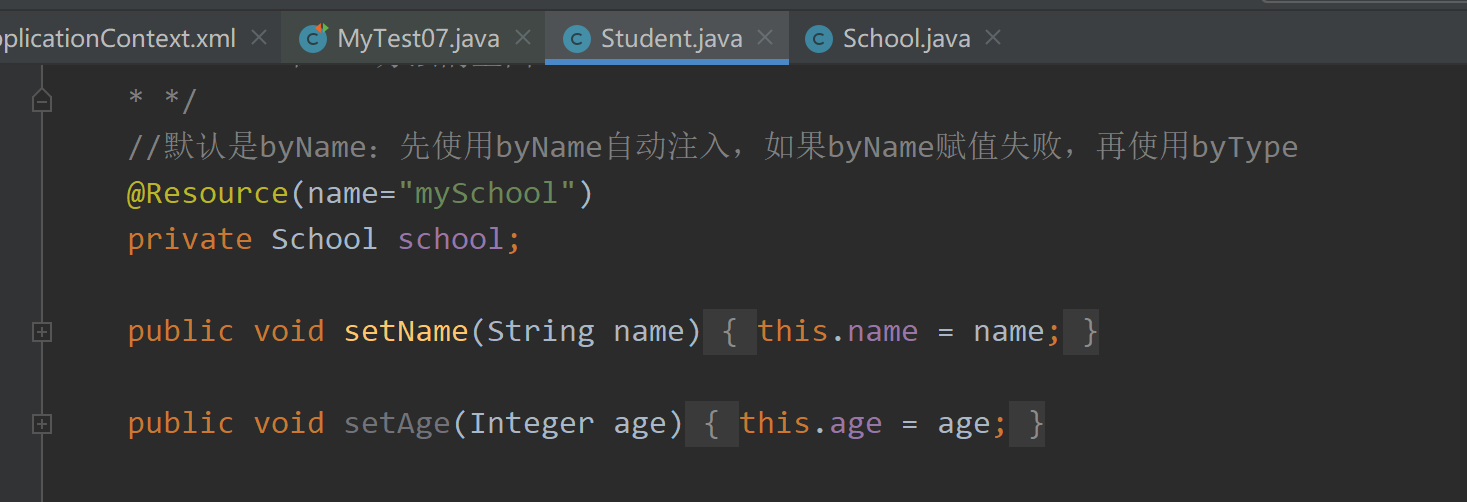1467x502 pixels.
Task: Click the setName method name
Action: click(406, 331)
